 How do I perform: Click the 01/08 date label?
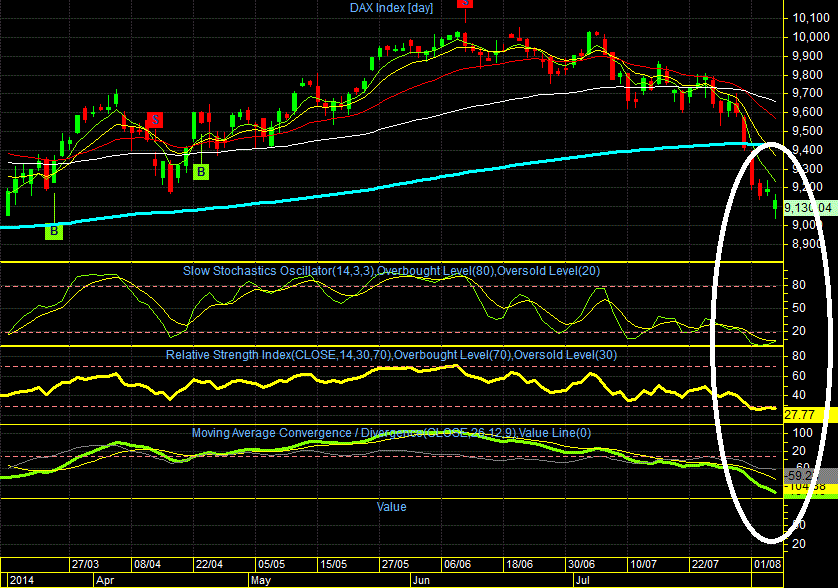pos(767,564)
